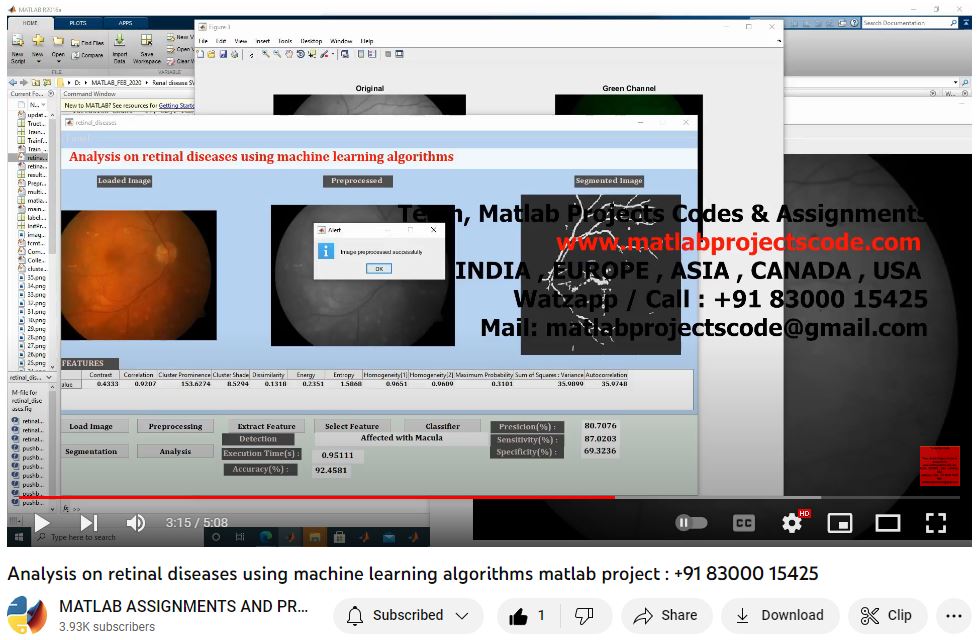Screen dimensions: 979x640
Task: Enable theater mode view
Action: coord(887,523)
